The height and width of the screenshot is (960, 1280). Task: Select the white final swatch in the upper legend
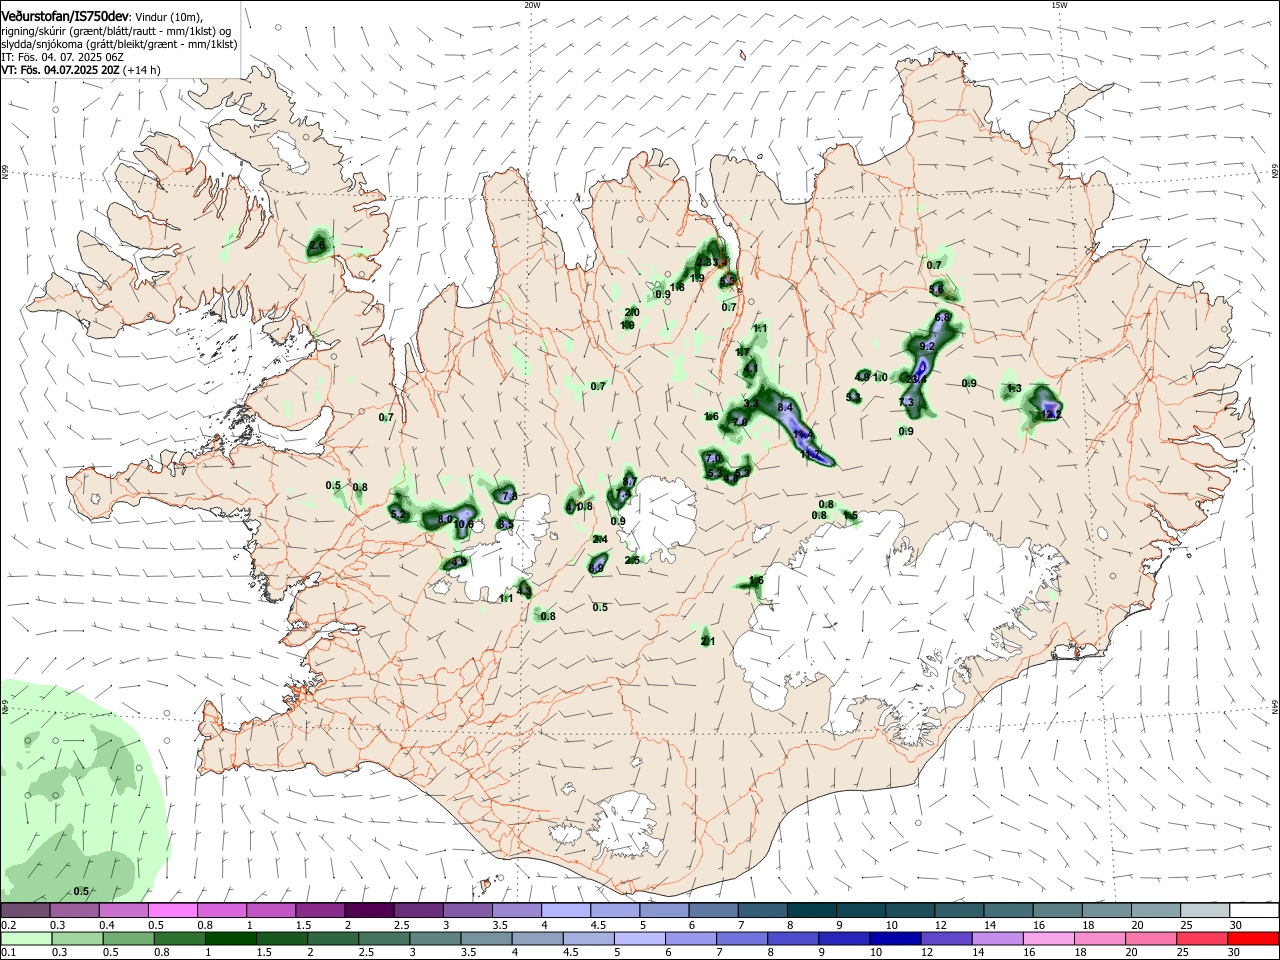click(1255, 910)
